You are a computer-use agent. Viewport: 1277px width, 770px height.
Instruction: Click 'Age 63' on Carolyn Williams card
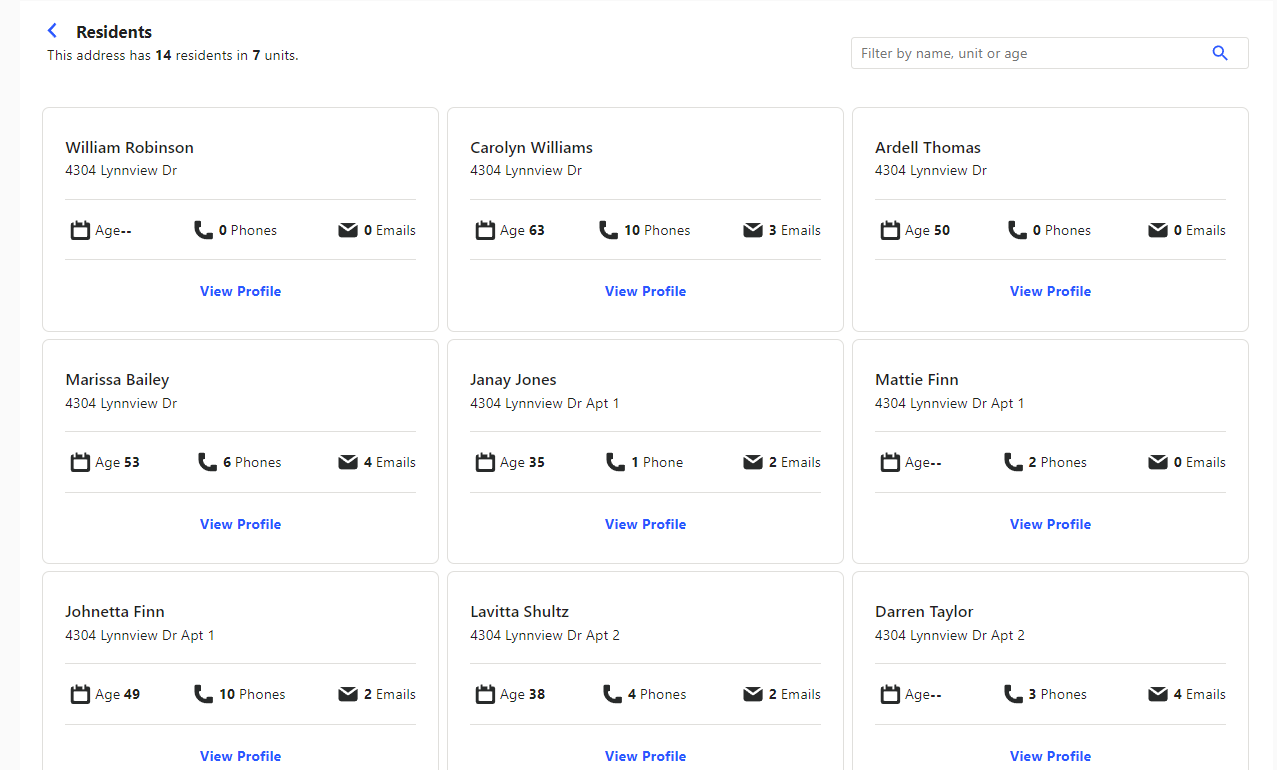(x=522, y=230)
